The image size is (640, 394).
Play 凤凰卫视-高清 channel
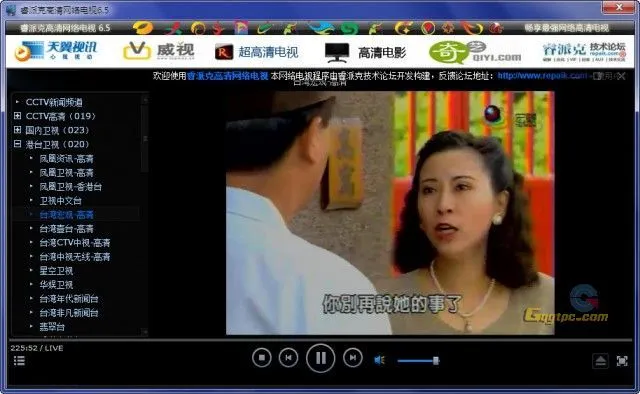coord(66,172)
